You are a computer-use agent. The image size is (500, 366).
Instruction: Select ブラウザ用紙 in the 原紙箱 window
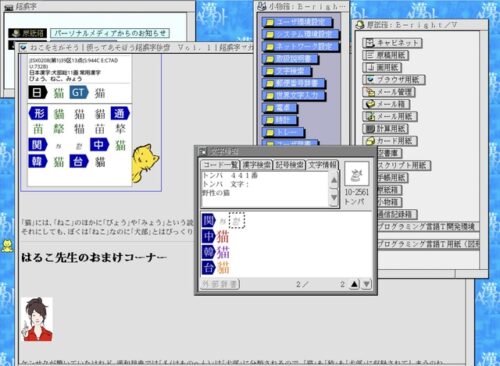394,80
